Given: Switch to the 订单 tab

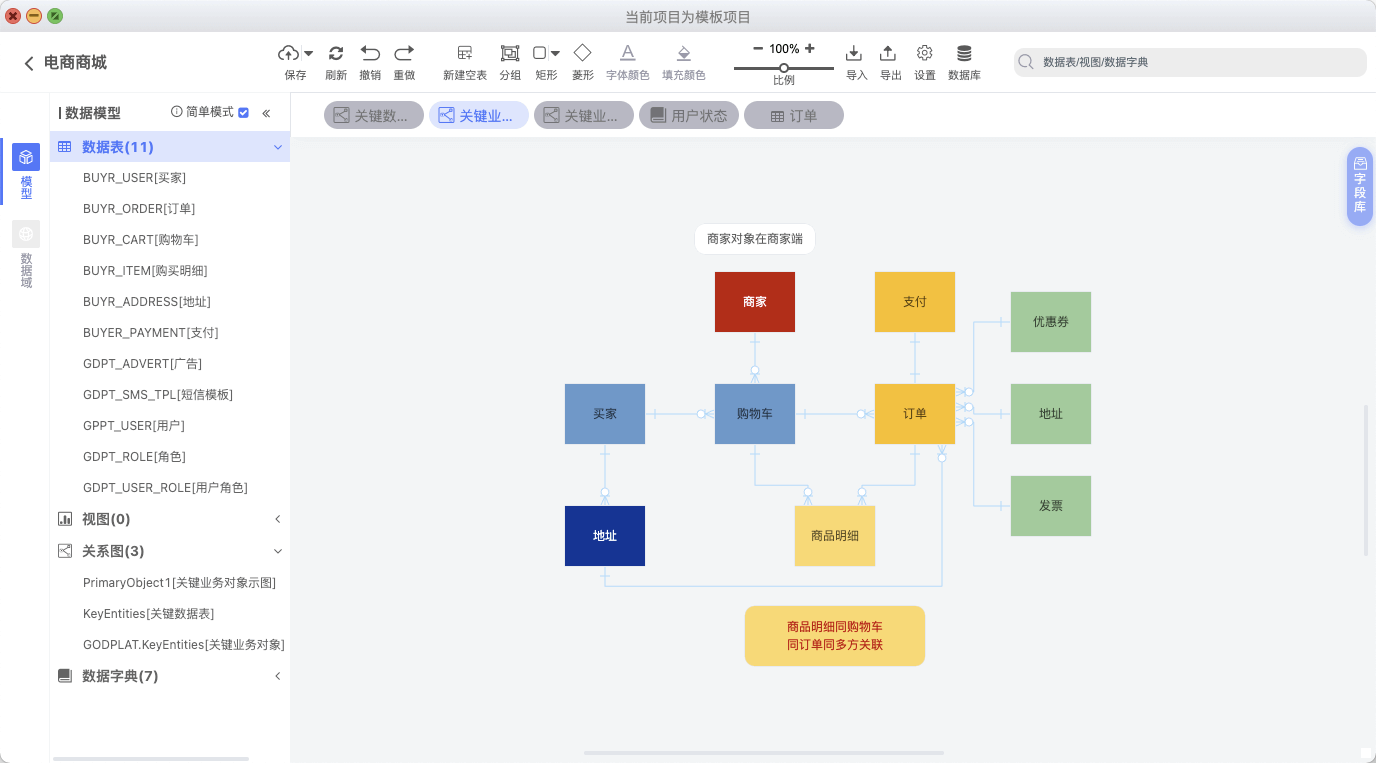Looking at the screenshot, I should point(794,116).
